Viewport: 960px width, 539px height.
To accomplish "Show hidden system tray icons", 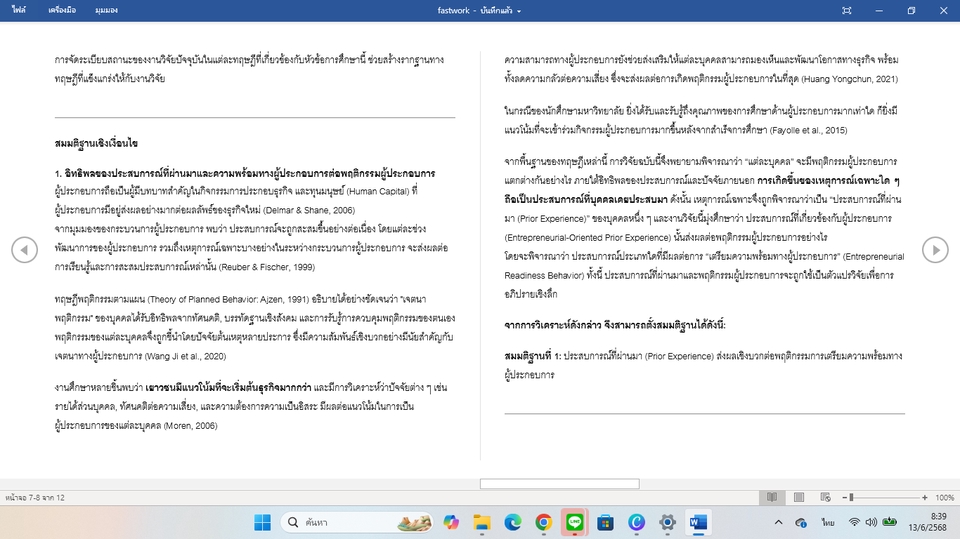I will [778, 523].
